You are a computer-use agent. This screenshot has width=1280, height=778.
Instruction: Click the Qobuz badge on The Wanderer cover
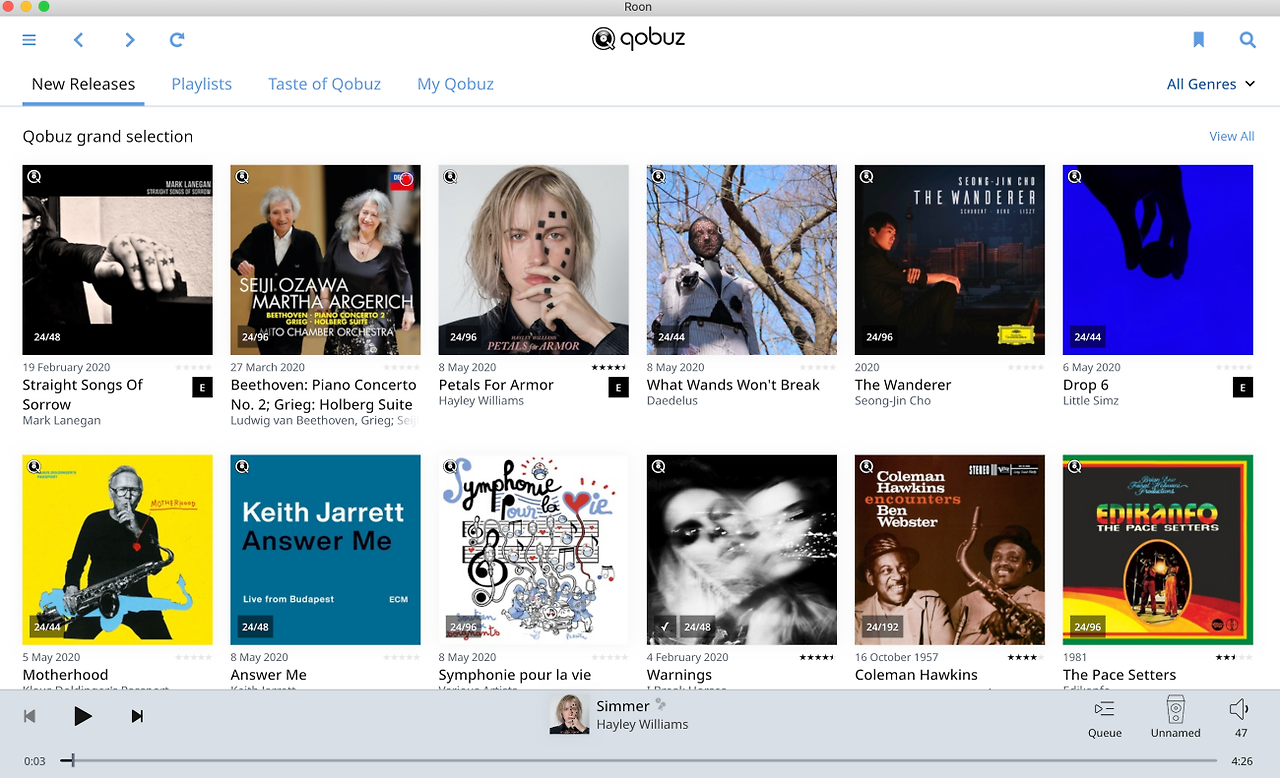(x=866, y=177)
